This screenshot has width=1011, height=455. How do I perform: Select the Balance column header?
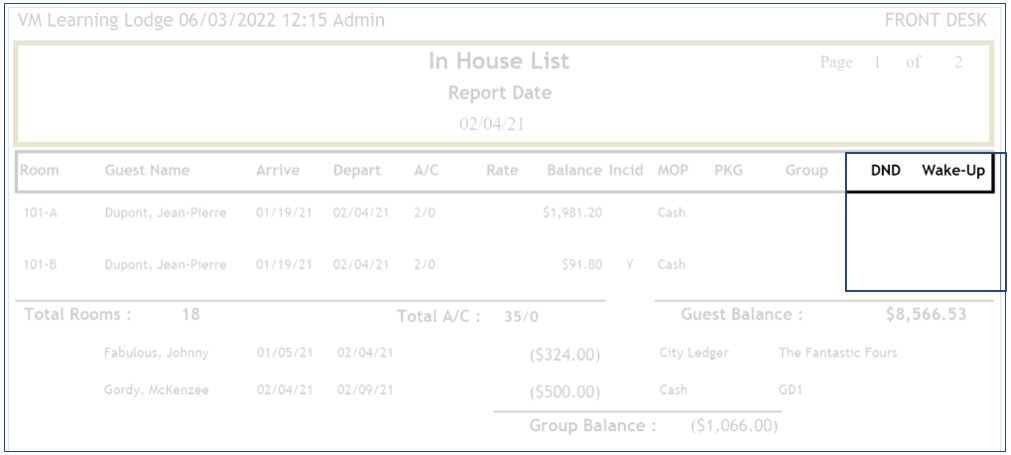point(574,170)
